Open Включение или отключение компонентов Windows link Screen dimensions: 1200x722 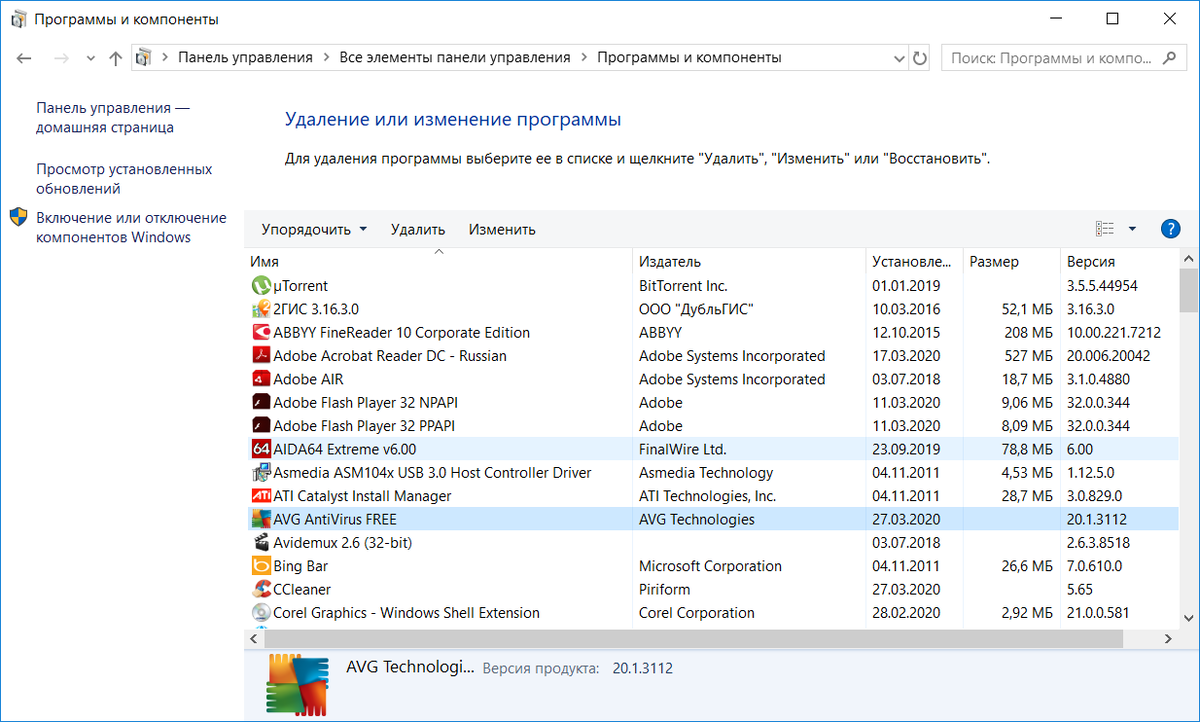131,227
